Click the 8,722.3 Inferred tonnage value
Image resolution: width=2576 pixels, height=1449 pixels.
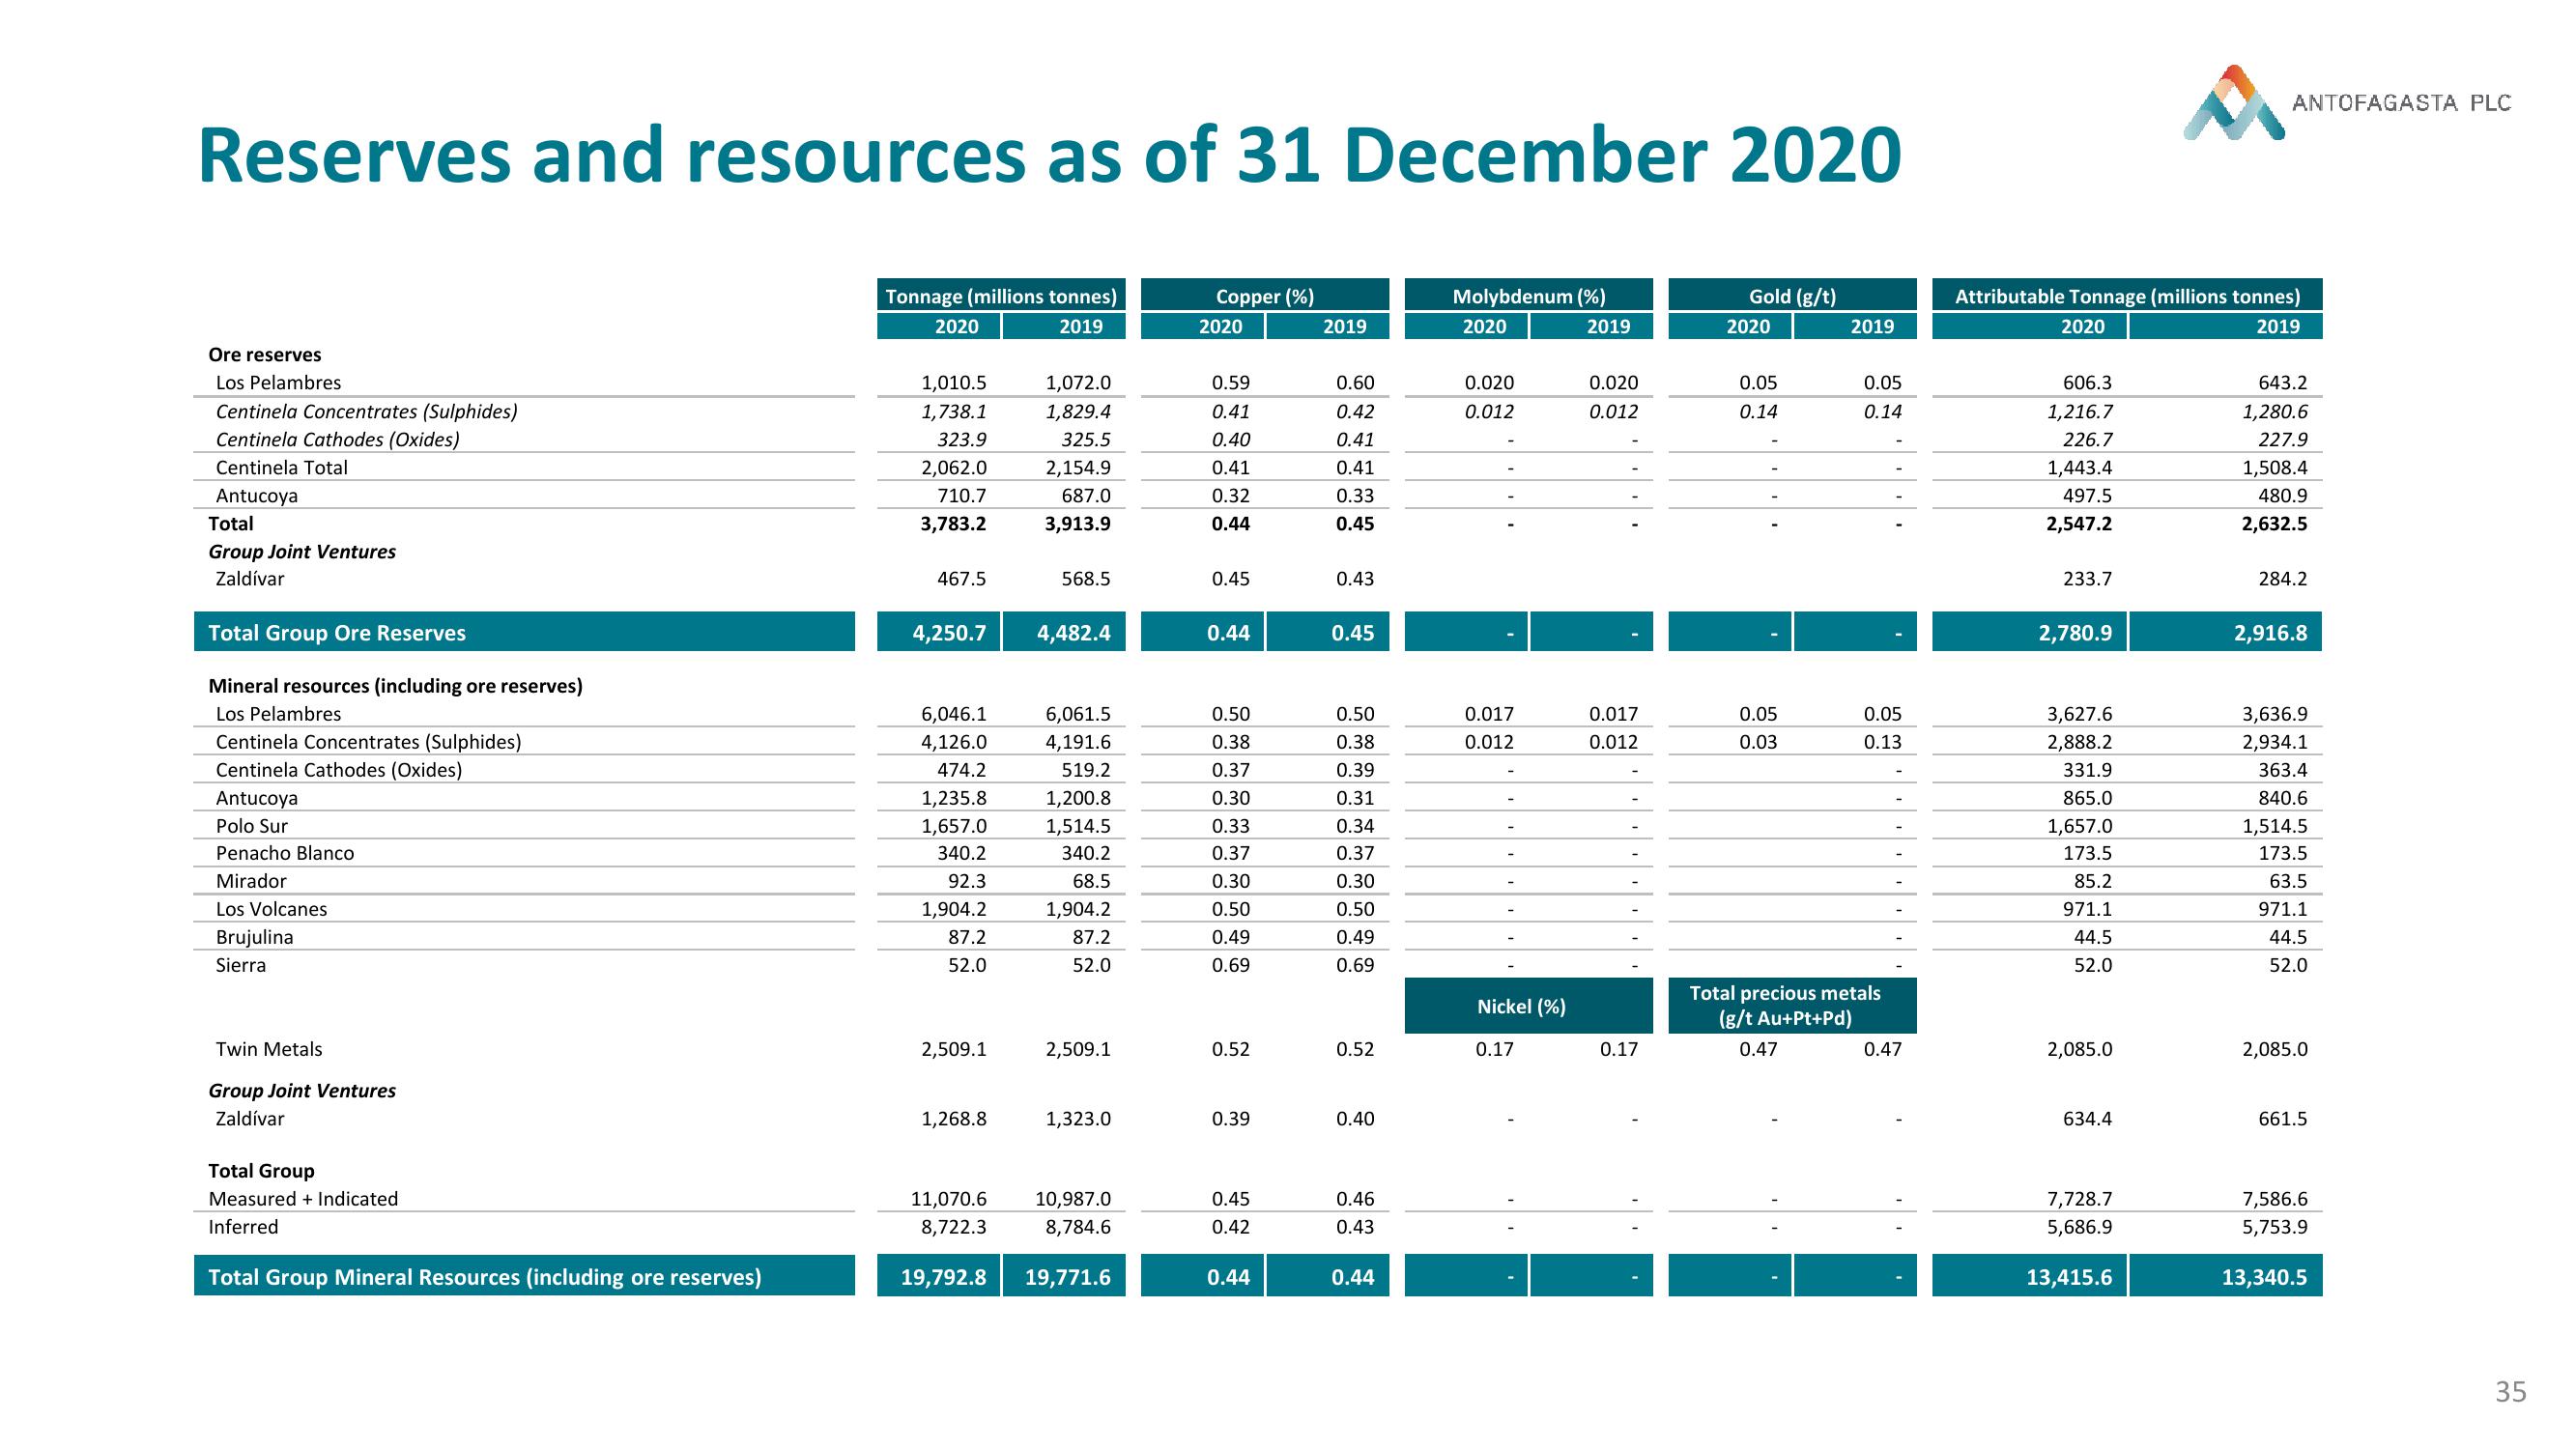(x=953, y=1226)
